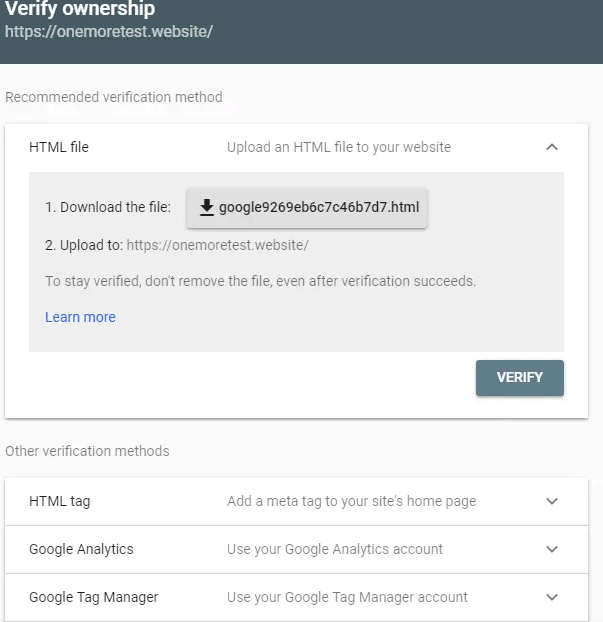Click 'Upload an HTML file to your website' text
Screen dimensions: 603x622
pos(339,147)
